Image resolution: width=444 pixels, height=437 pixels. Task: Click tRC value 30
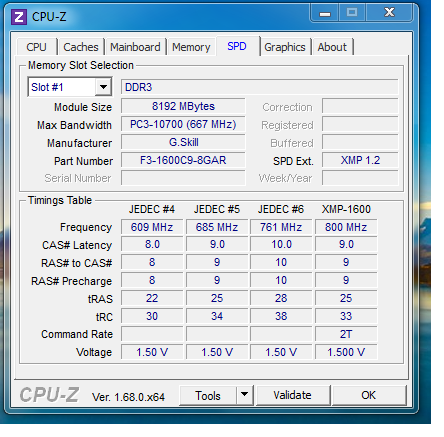tap(152, 316)
